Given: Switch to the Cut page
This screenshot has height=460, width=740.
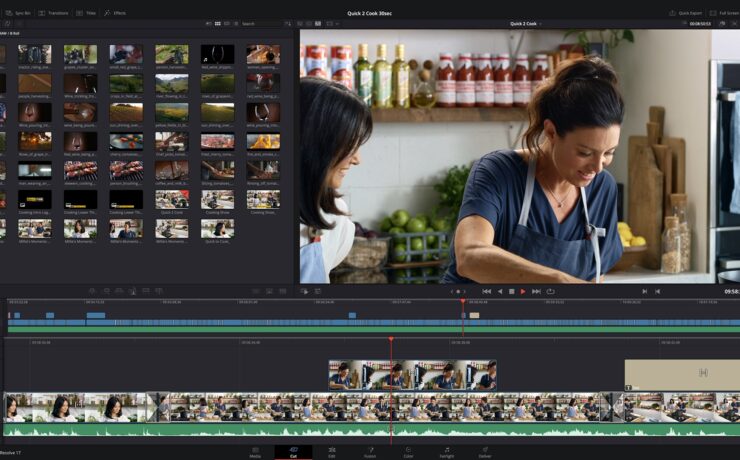Looking at the screenshot, I should [293, 452].
